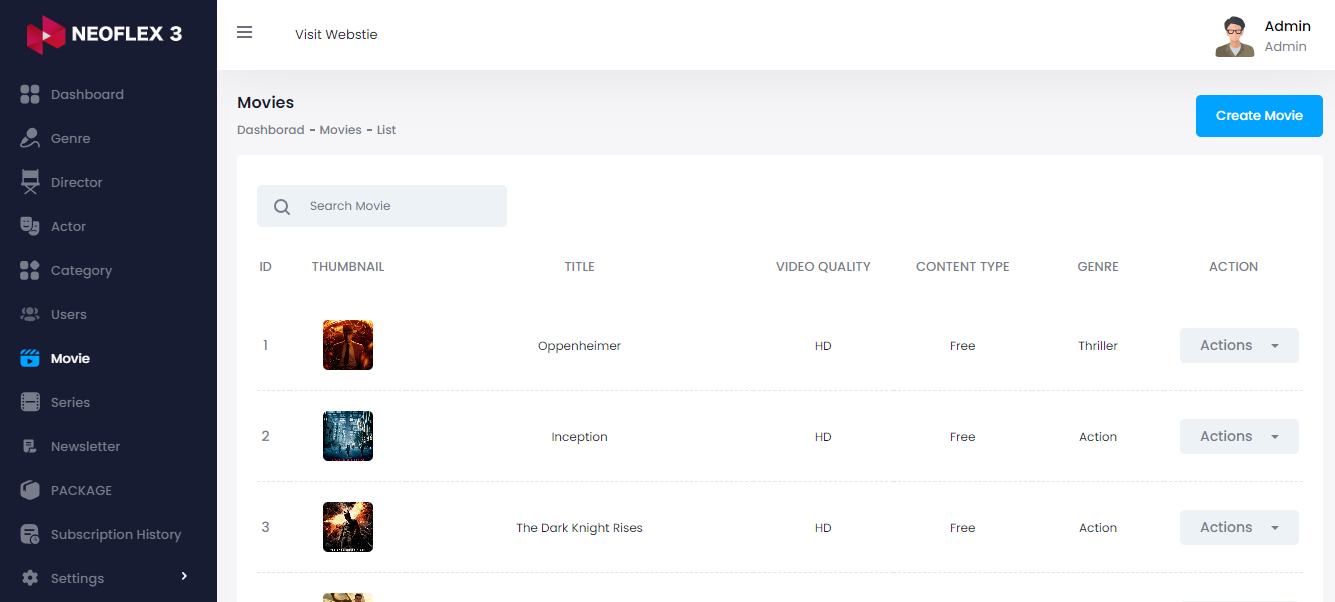Expand the Settings submenu chevron
The height and width of the screenshot is (602, 1335).
(x=184, y=577)
